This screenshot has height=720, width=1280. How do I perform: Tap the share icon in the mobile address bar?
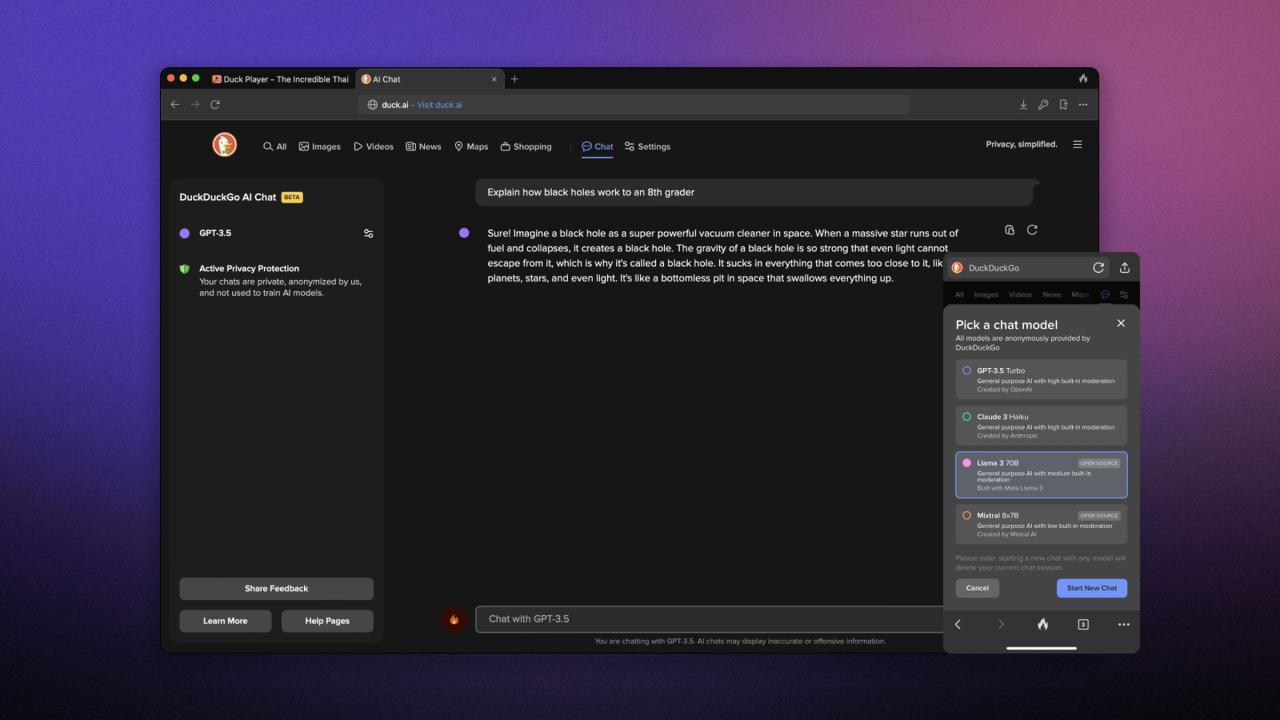point(1124,267)
